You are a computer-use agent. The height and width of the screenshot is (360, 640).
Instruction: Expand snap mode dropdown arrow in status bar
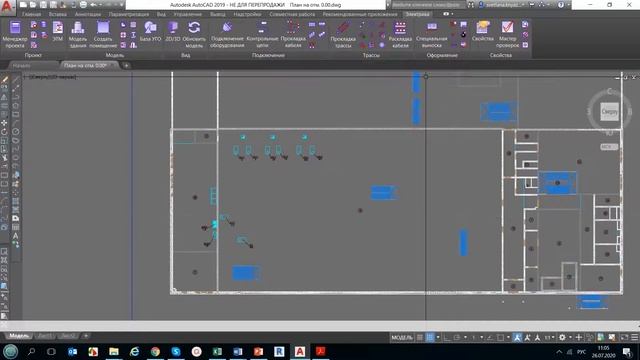[x=438, y=337]
